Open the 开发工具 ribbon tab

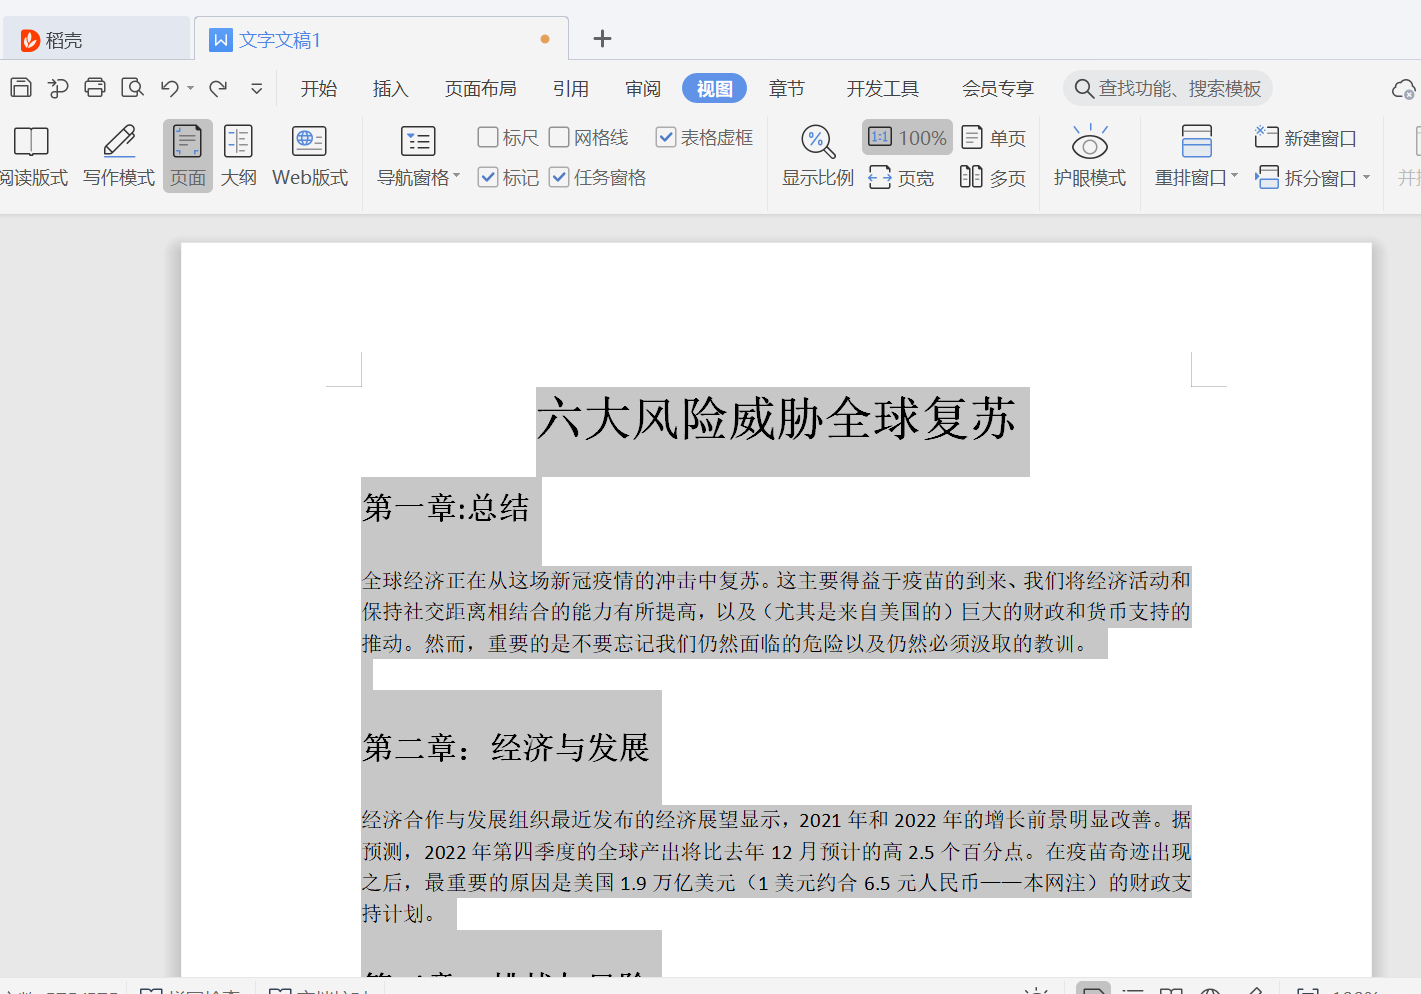(883, 88)
